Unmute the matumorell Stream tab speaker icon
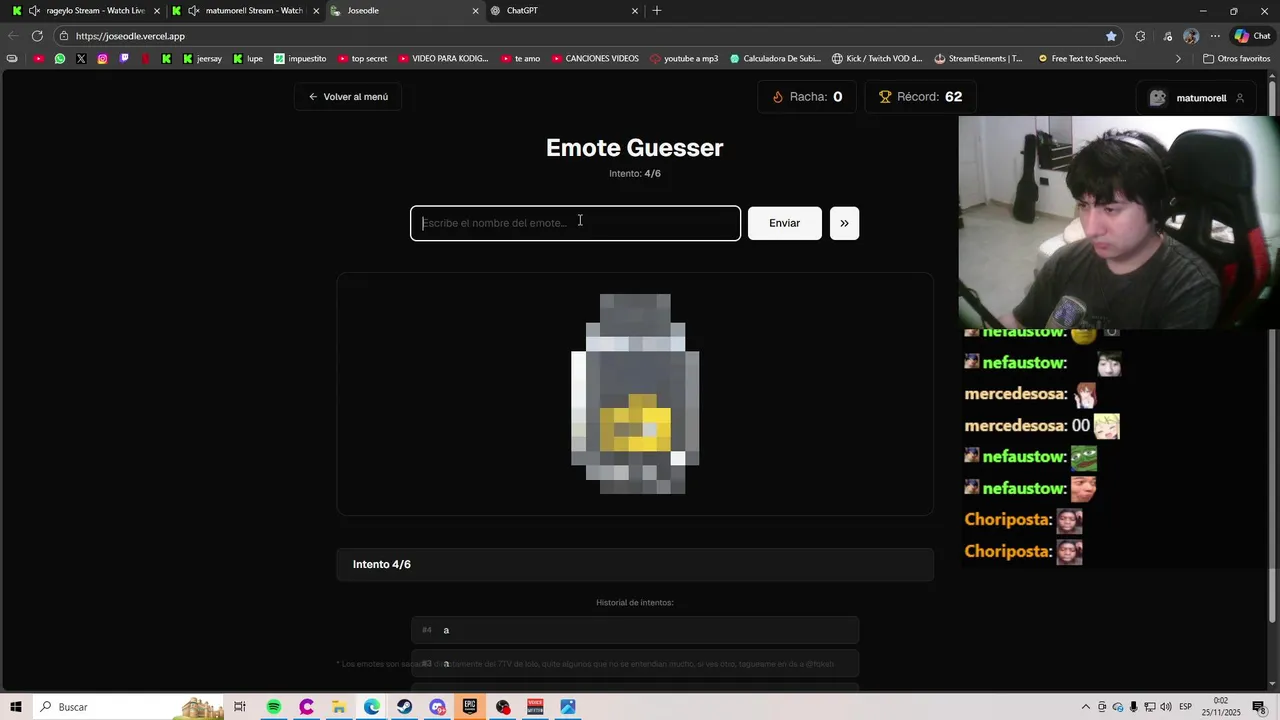The height and width of the screenshot is (720, 1280). coord(193,11)
